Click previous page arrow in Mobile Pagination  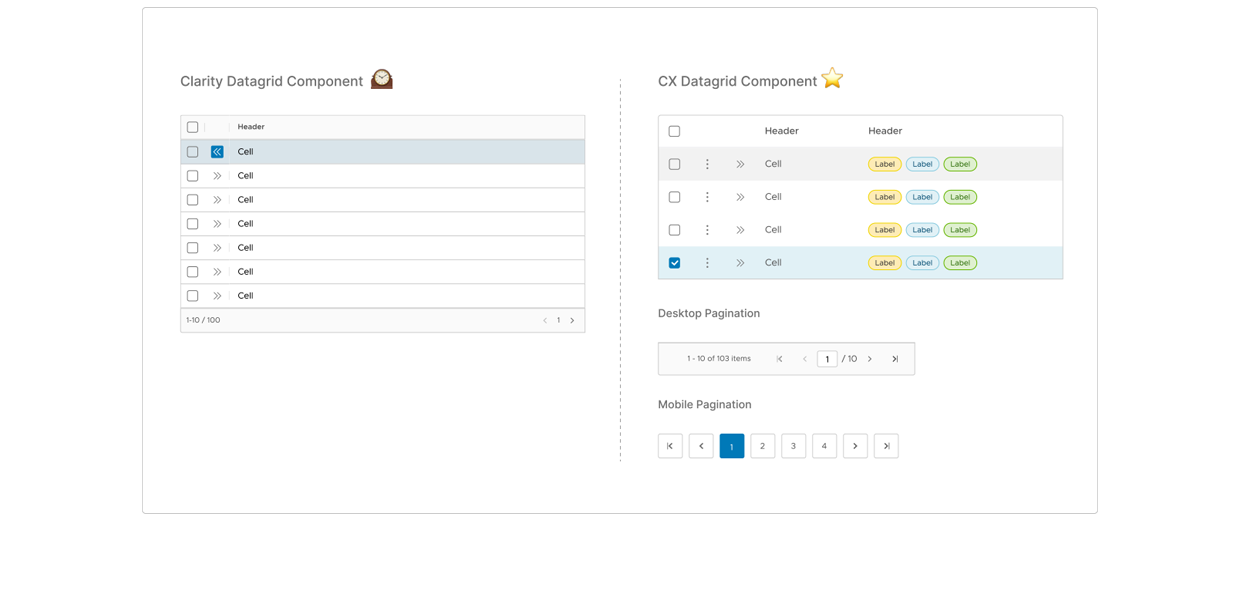tap(701, 446)
